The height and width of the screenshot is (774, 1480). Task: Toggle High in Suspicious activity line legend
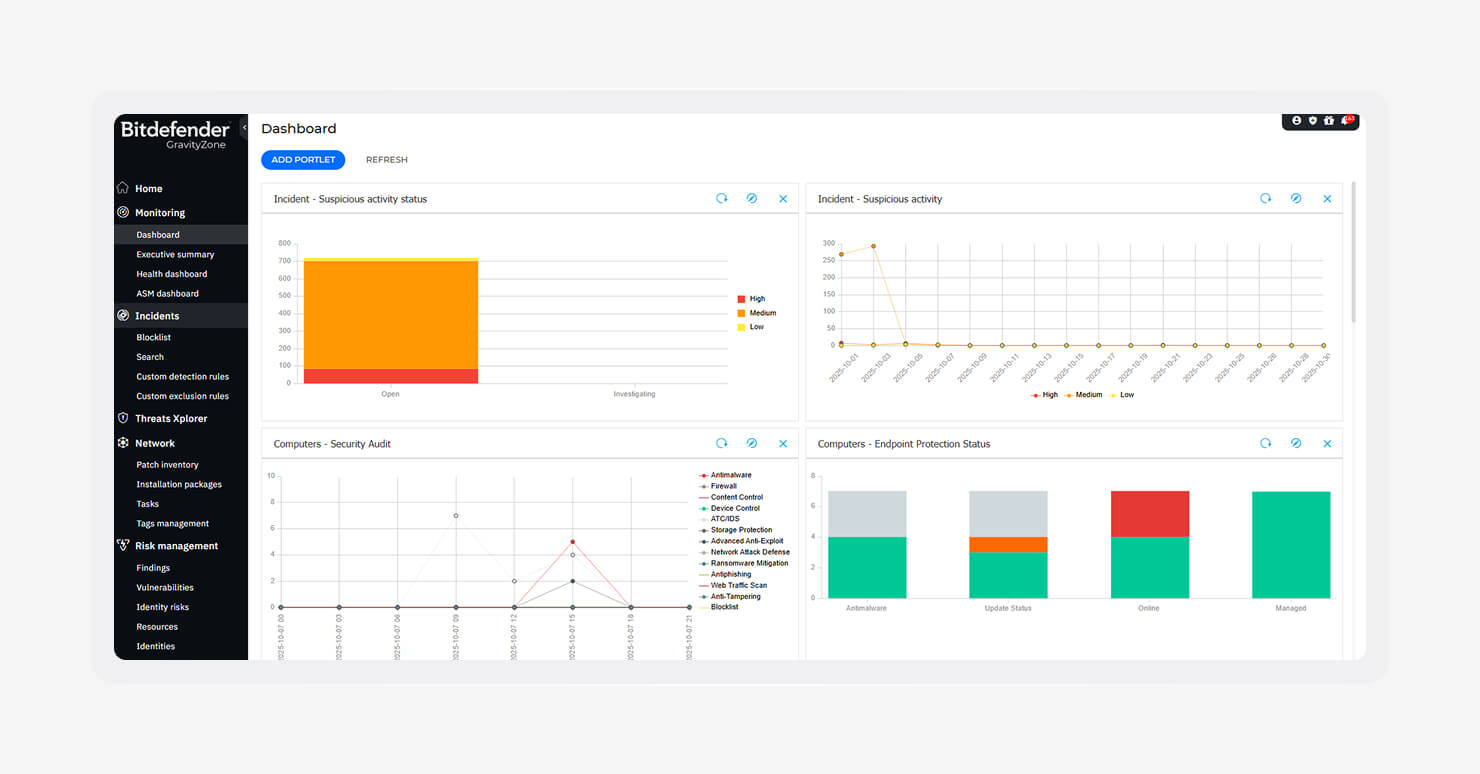(x=1044, y=395)
